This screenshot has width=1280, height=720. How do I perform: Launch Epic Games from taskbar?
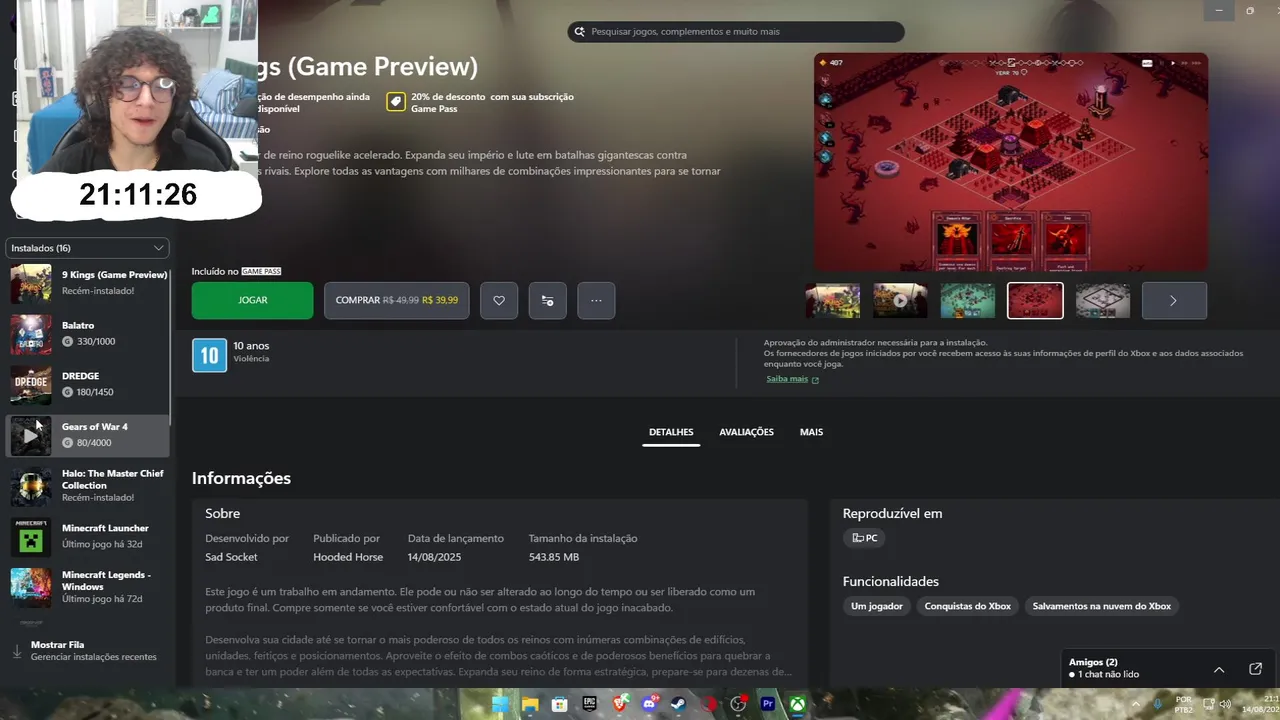coord(589,704)
